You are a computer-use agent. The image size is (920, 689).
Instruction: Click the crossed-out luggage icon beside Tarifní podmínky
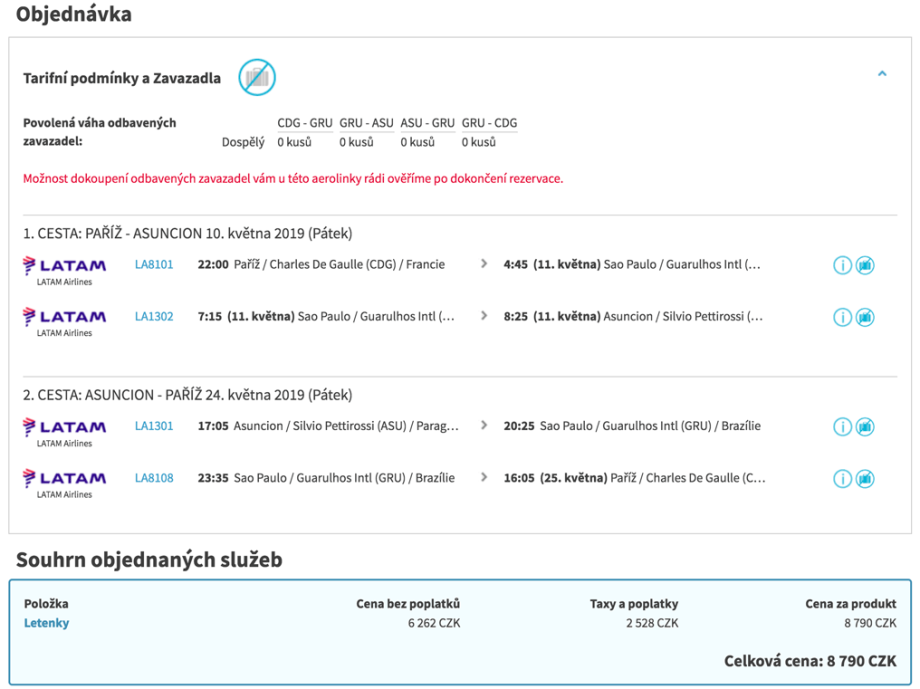coord(257,77)
